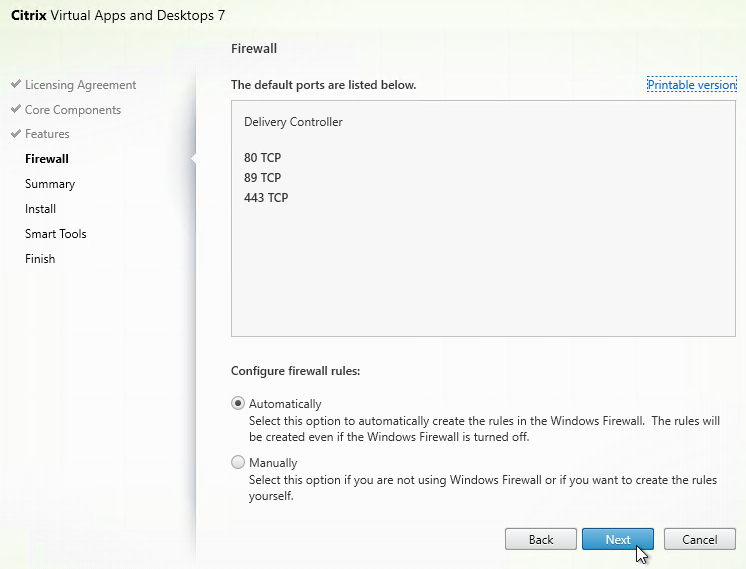Select the Smart Tools step
Viewport: 746px width, 569px height.
pos(56,234)
